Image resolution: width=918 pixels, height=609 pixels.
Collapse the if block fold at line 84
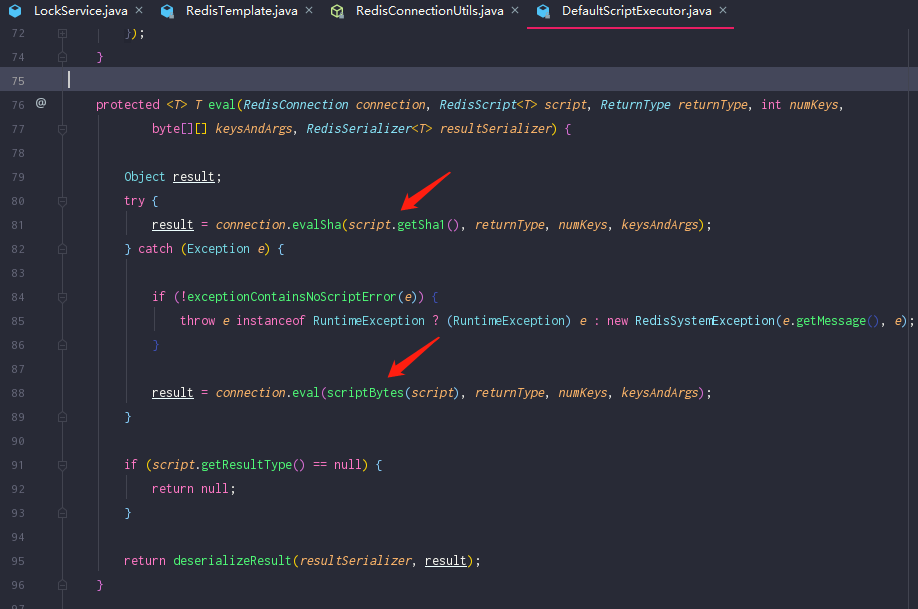point(62,296)
